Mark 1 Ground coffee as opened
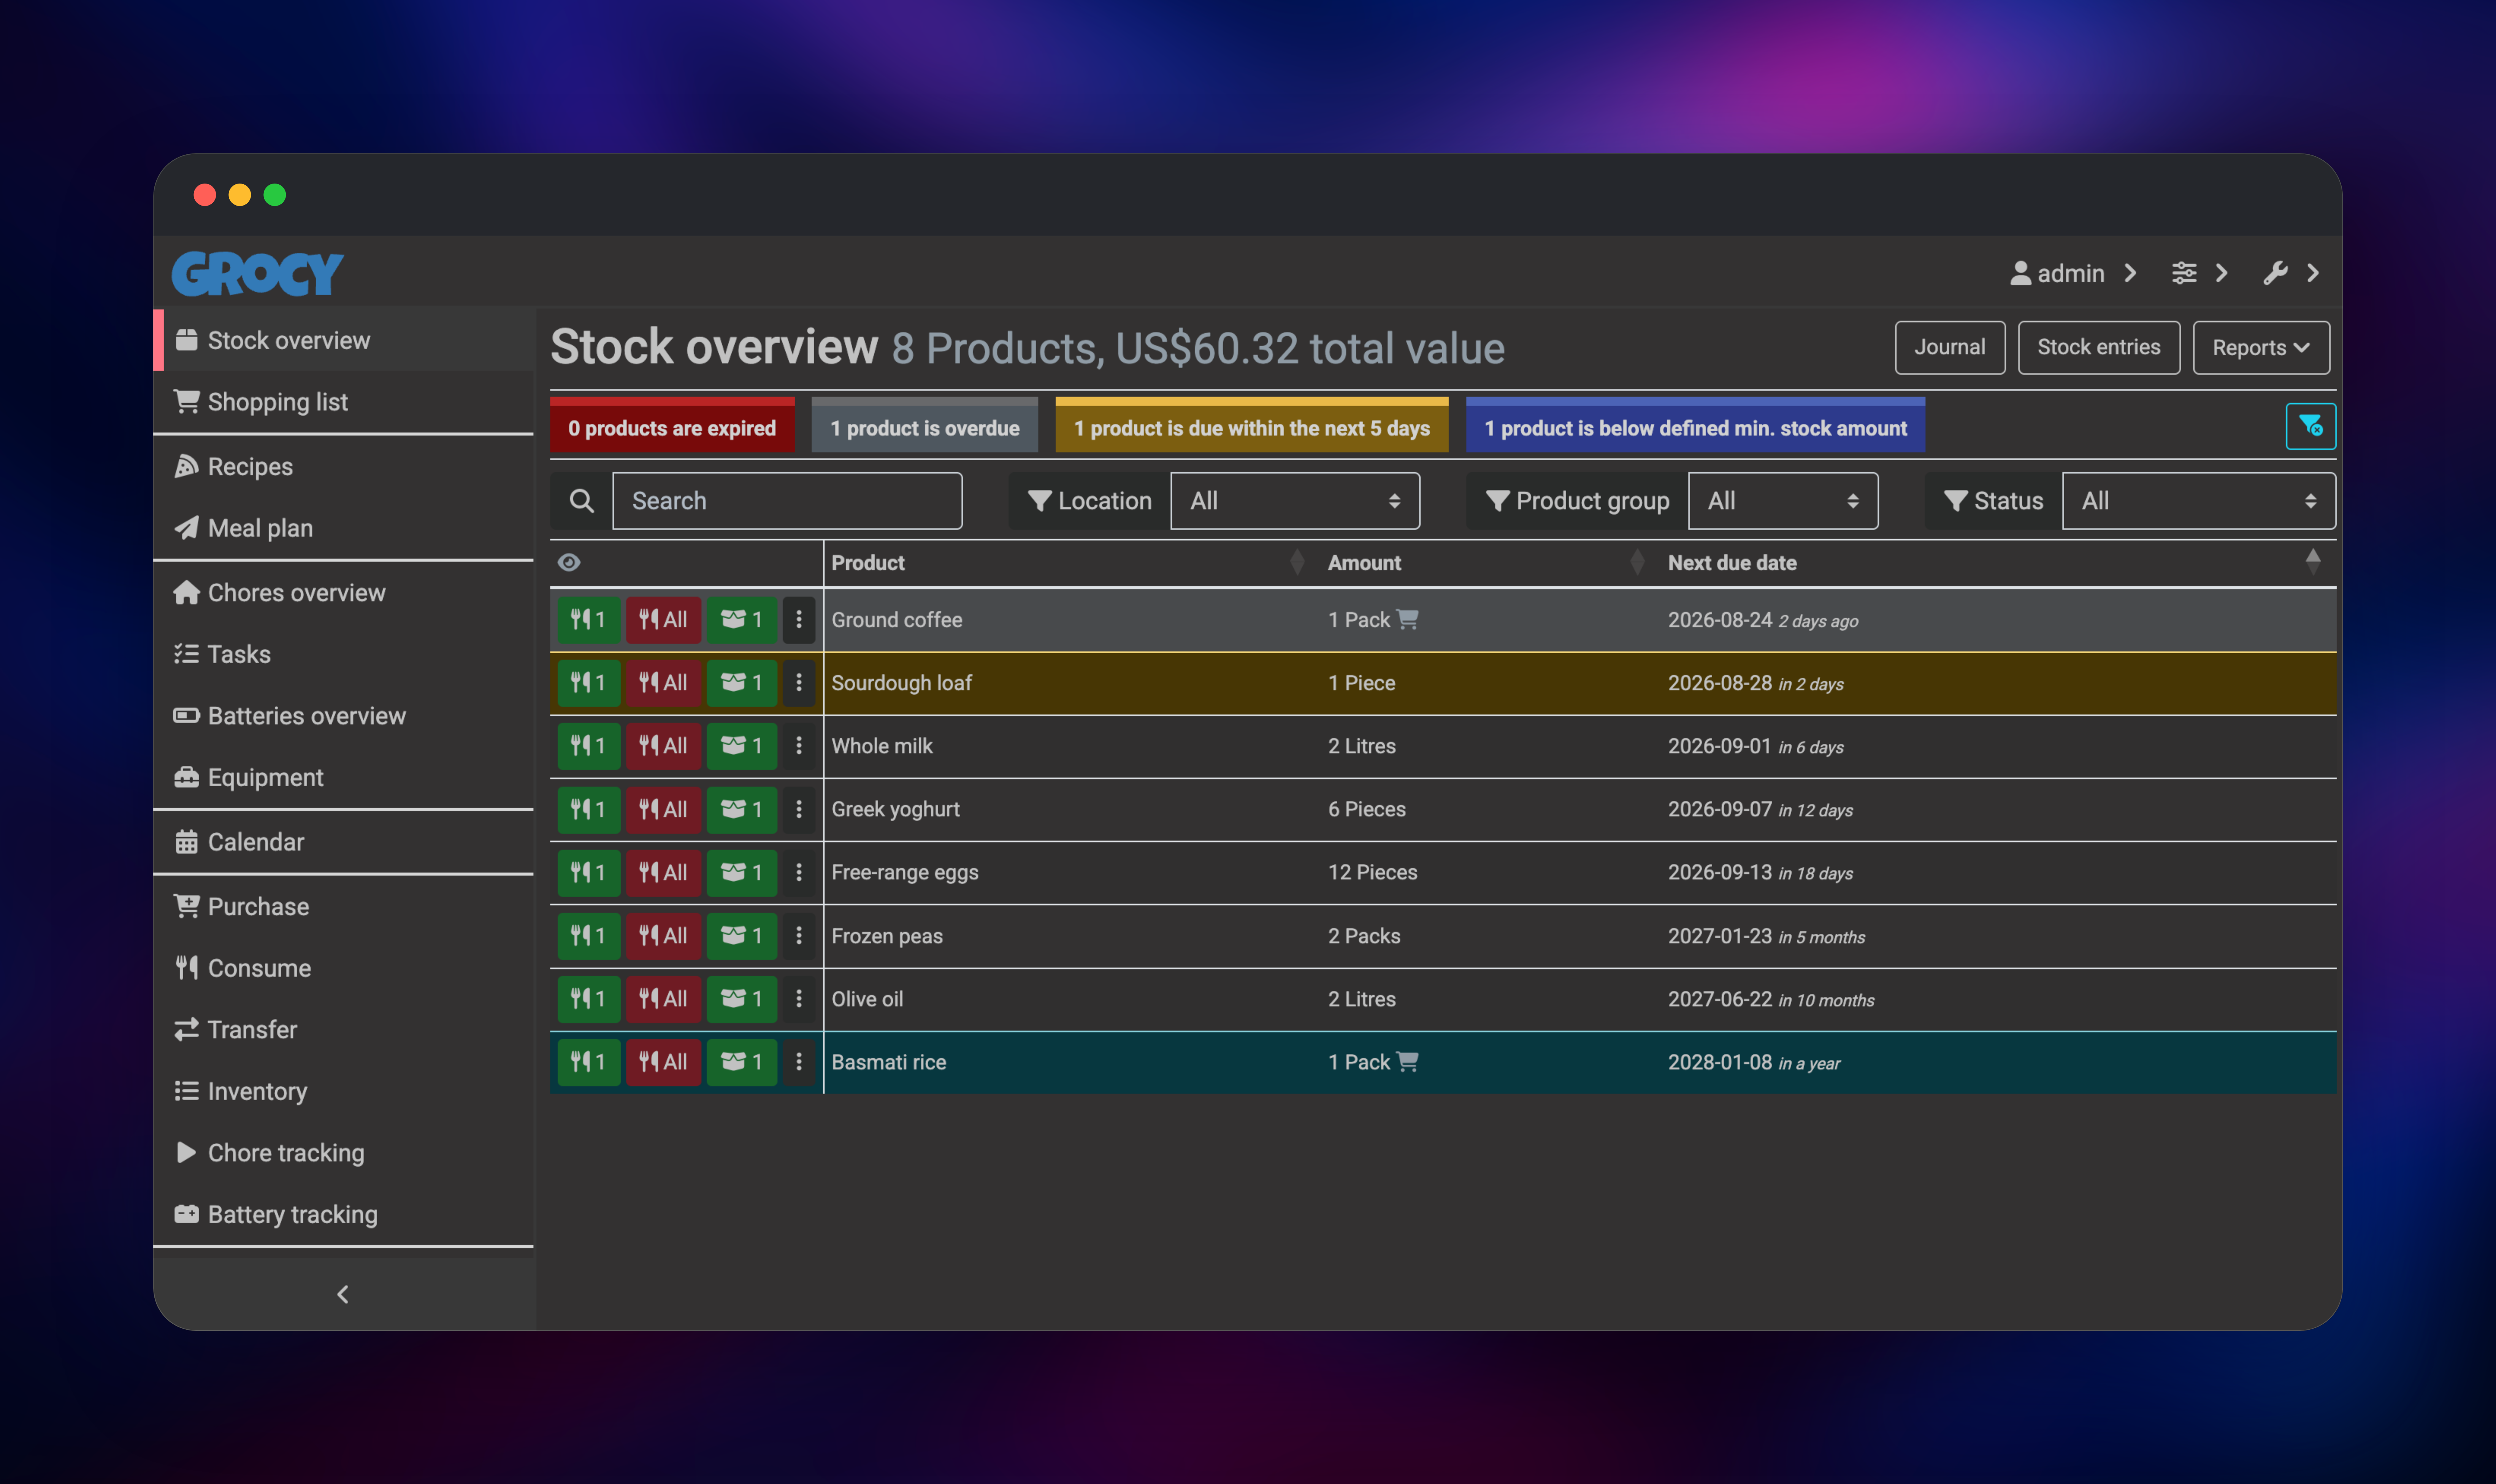Viewport: 2496px width, 1484px height. click(742, 620)
